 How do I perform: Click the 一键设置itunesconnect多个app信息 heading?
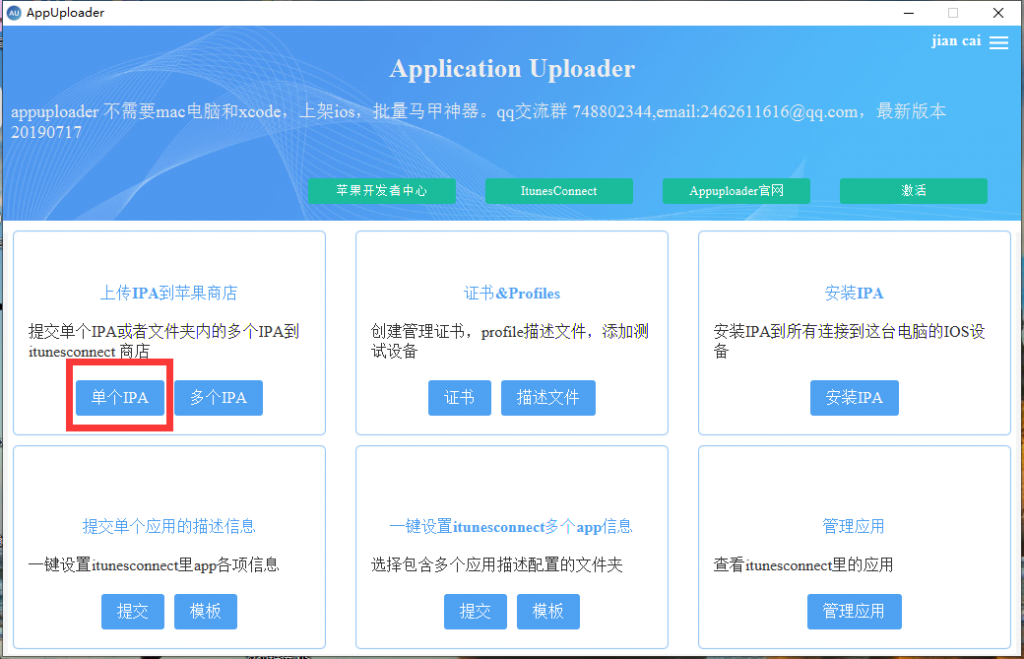[511, 526]
